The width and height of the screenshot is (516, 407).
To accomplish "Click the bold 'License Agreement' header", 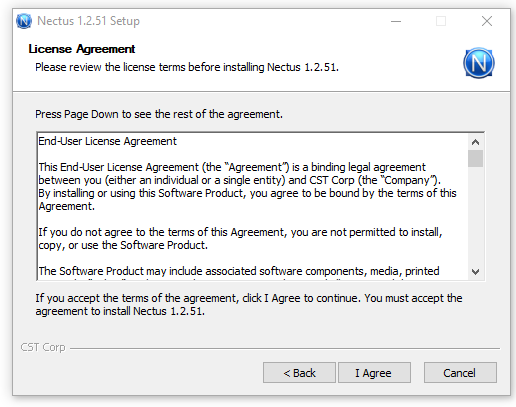I will click(x=82, y=49).
